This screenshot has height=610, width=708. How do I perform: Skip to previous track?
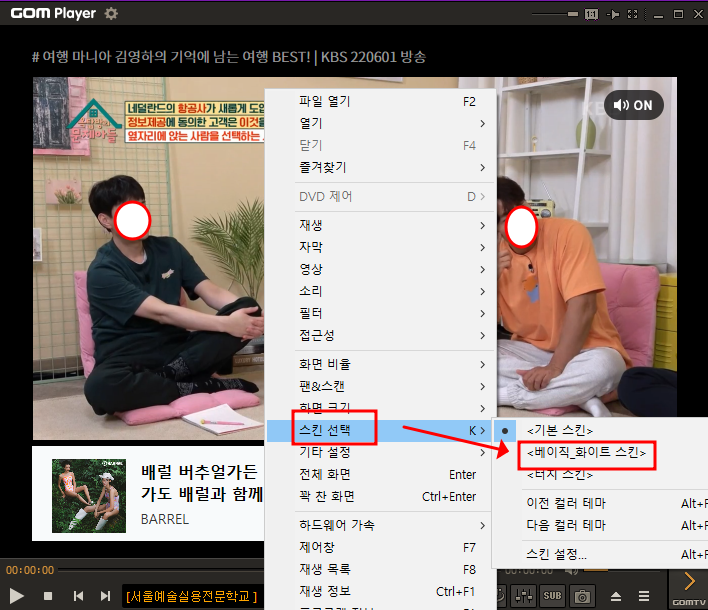78,596
